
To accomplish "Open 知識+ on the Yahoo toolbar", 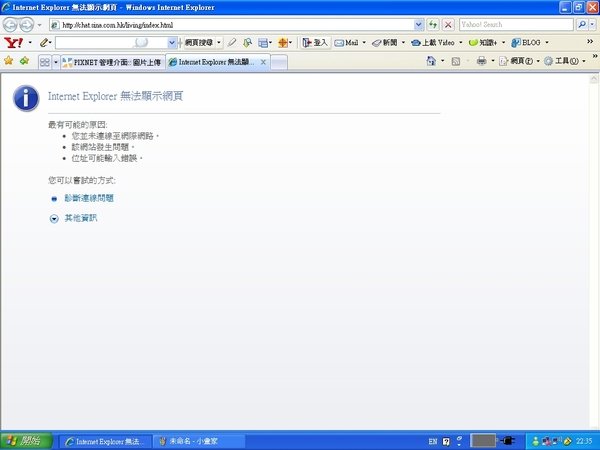I will click(483, 43).
